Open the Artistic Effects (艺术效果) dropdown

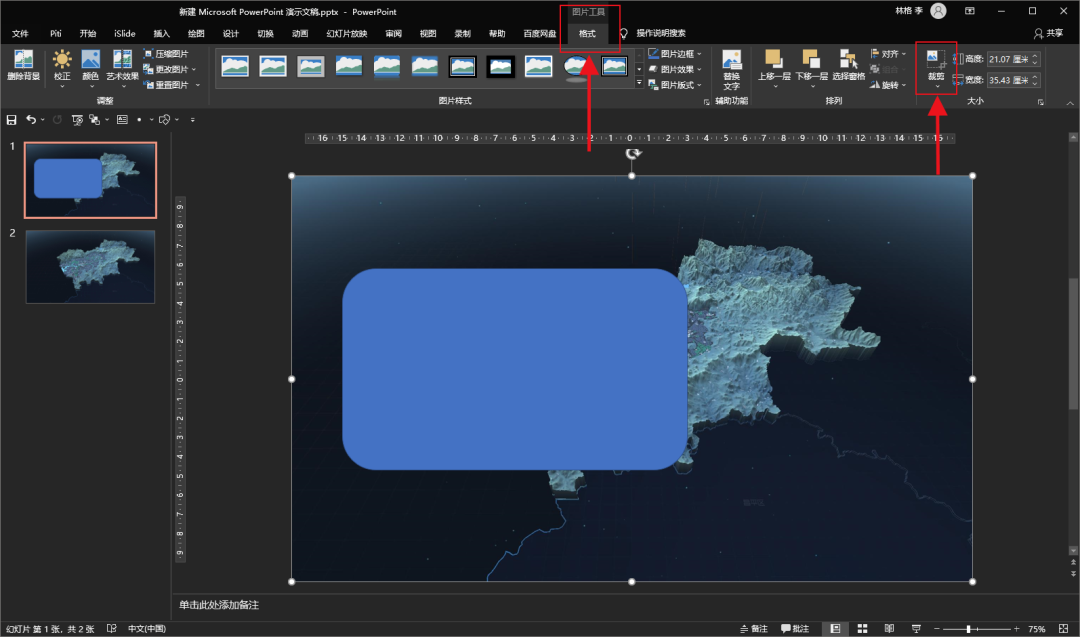[x=123, y=64]
